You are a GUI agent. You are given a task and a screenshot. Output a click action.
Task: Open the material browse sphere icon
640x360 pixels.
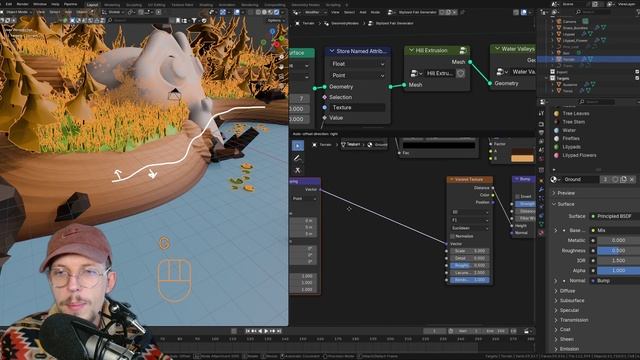click(555, 179)
